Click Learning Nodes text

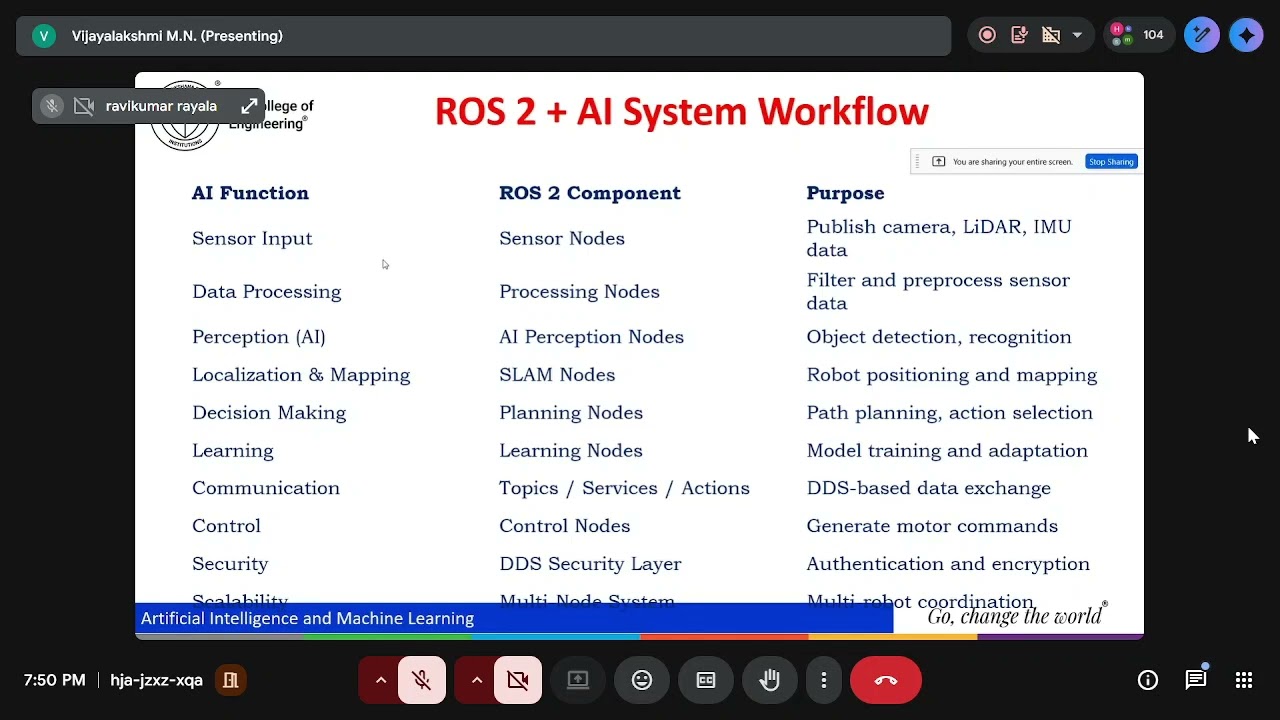pos(571,451)
